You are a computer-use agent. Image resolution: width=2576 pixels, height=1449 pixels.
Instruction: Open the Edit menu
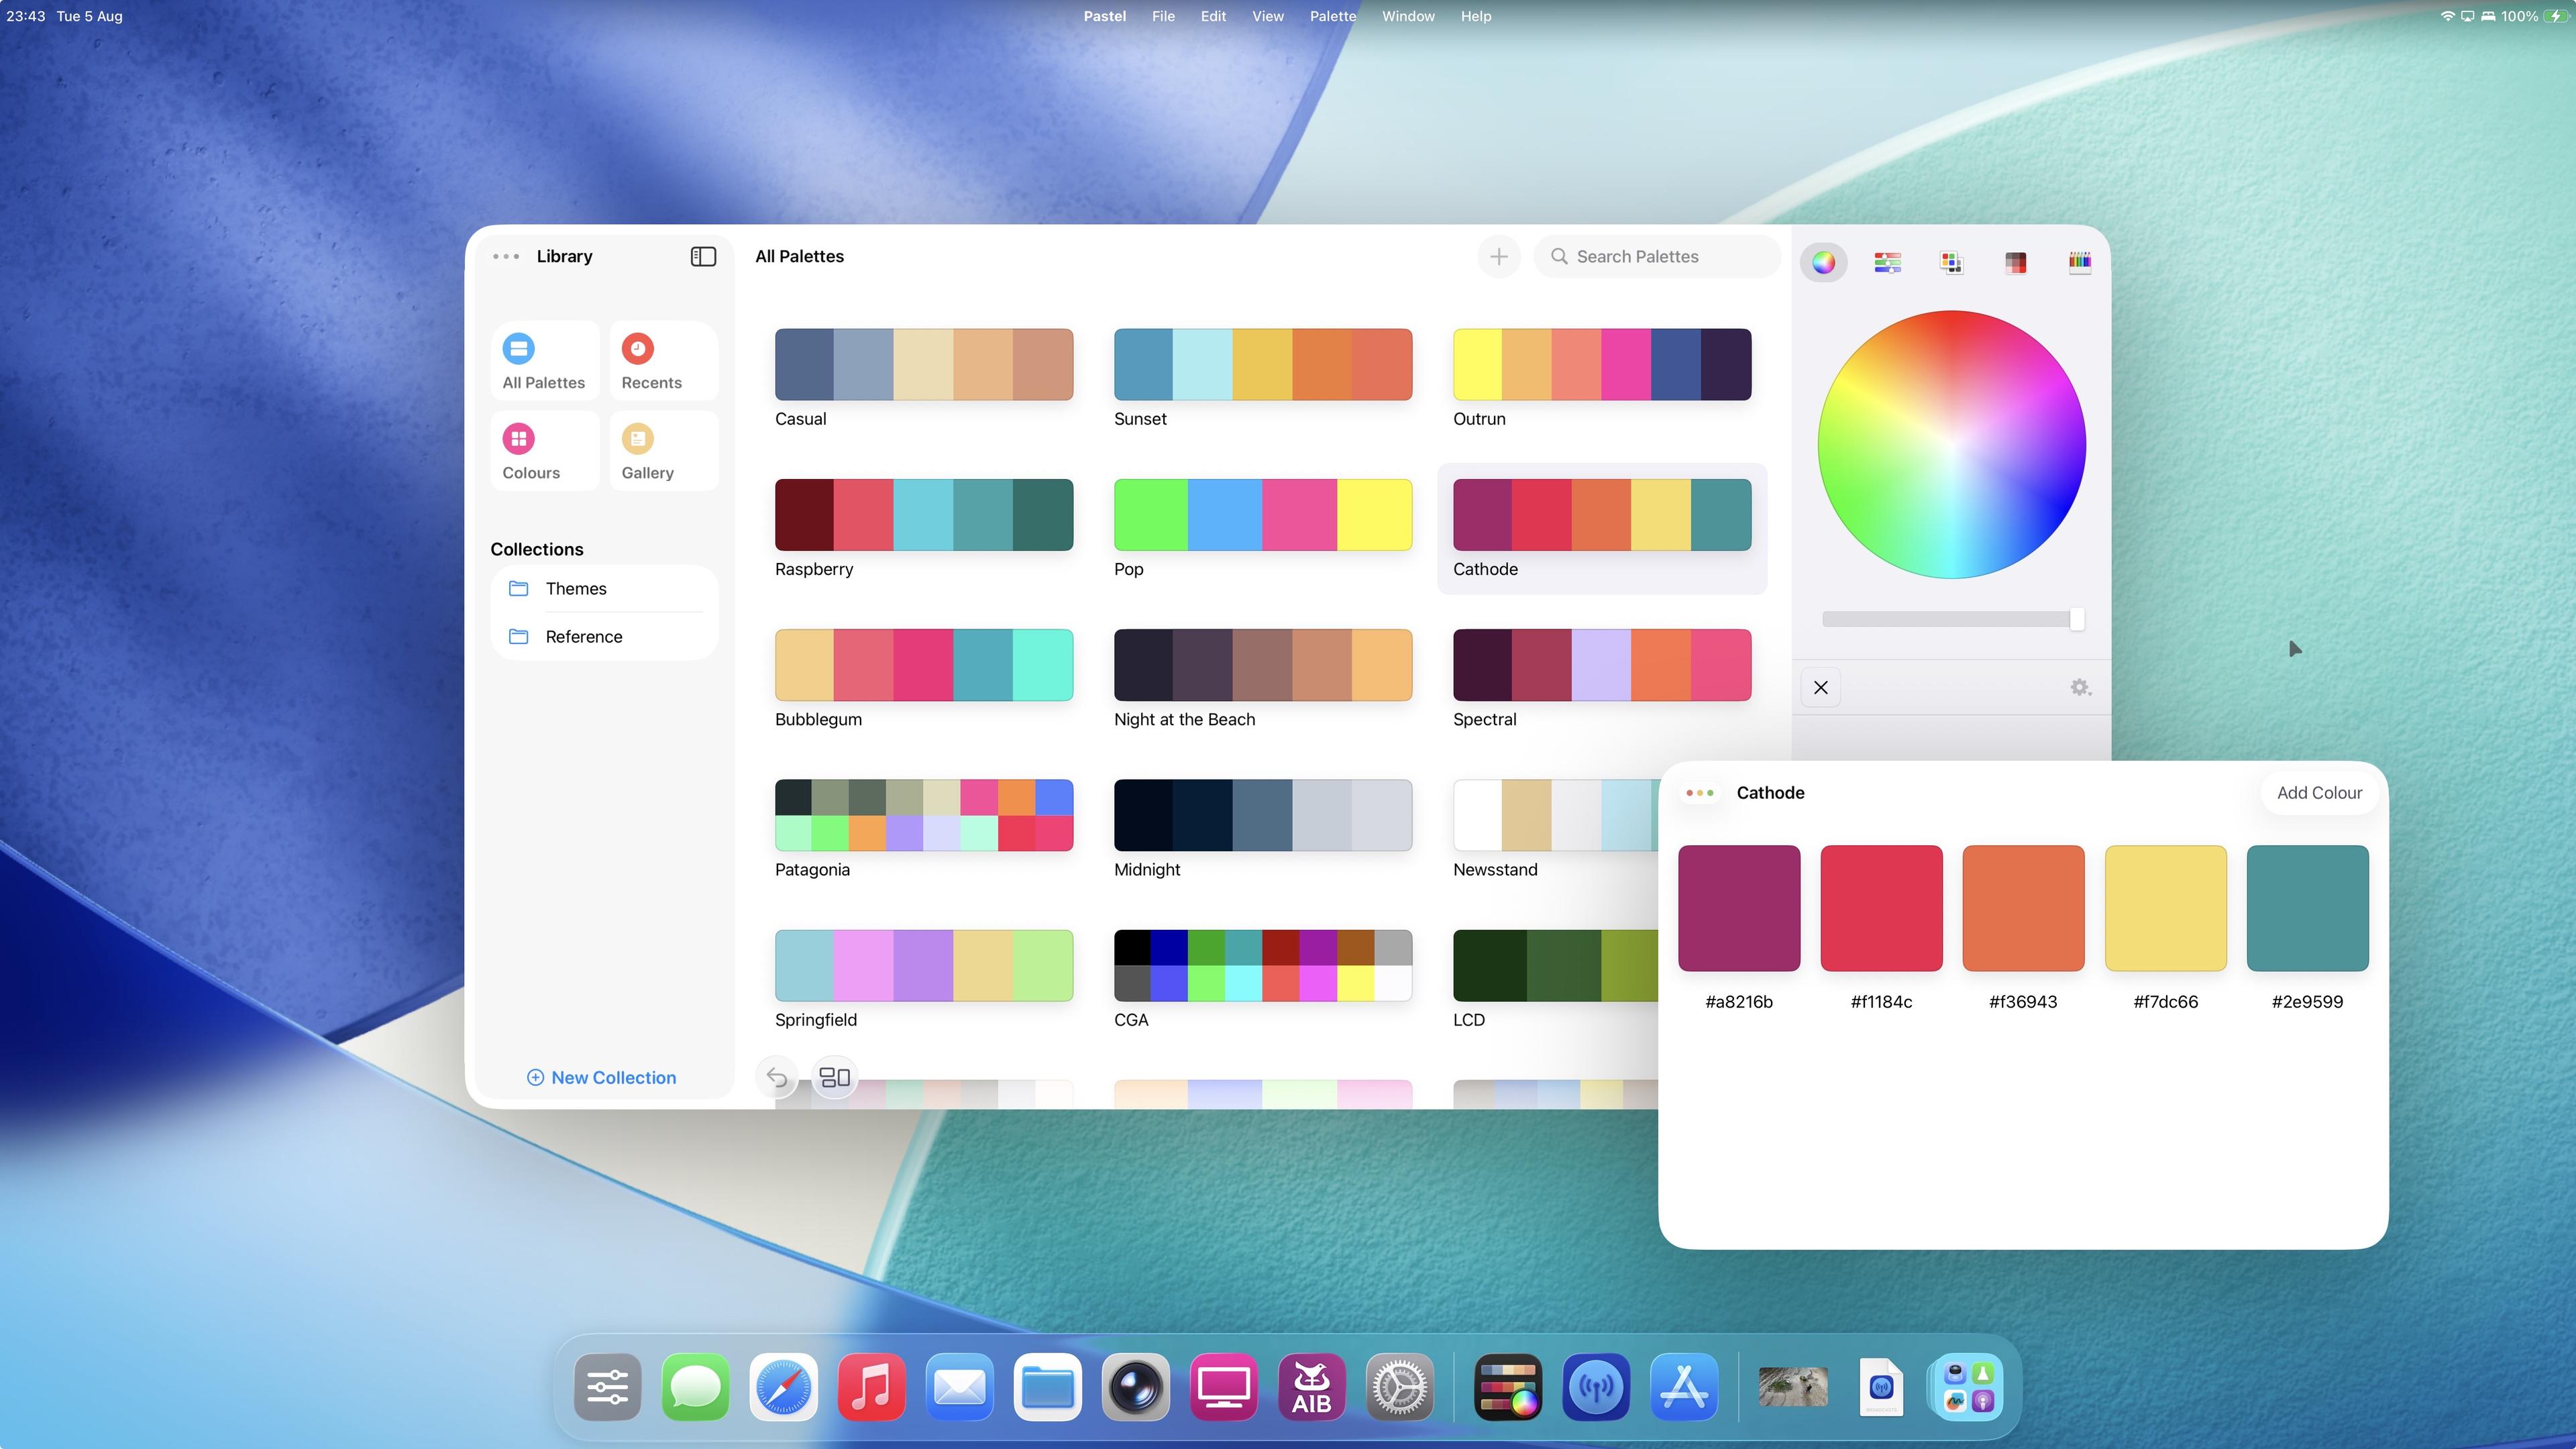tap(1213, 16)
